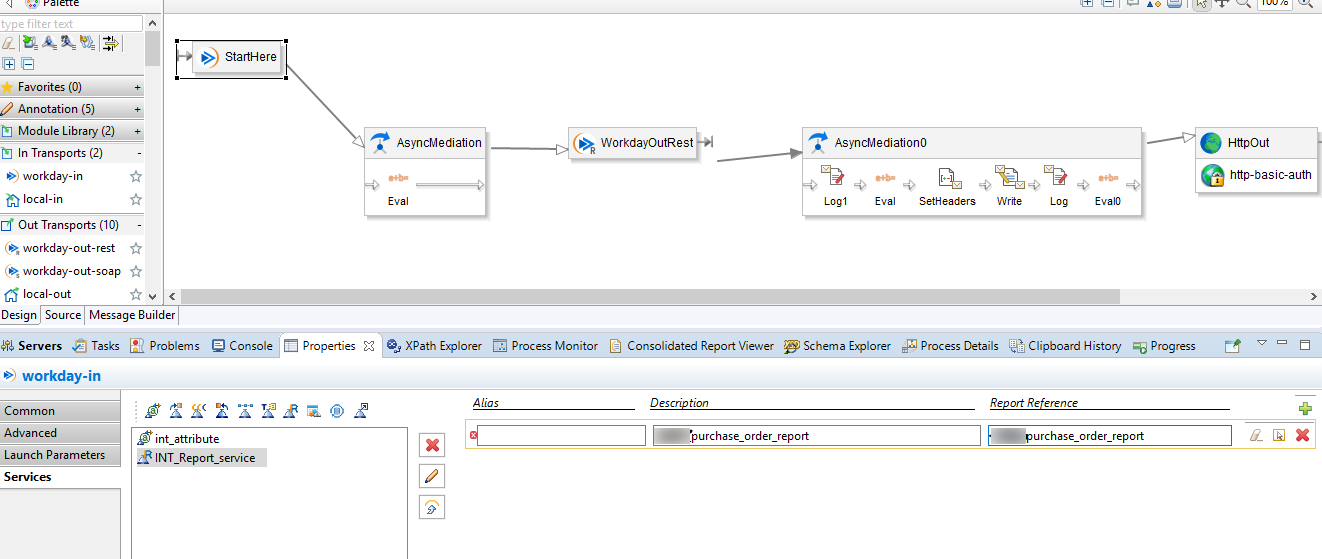Favorite workday-out-rest with its star
This screenshot has height=559, width=1322.
click(x=136, y=248)
